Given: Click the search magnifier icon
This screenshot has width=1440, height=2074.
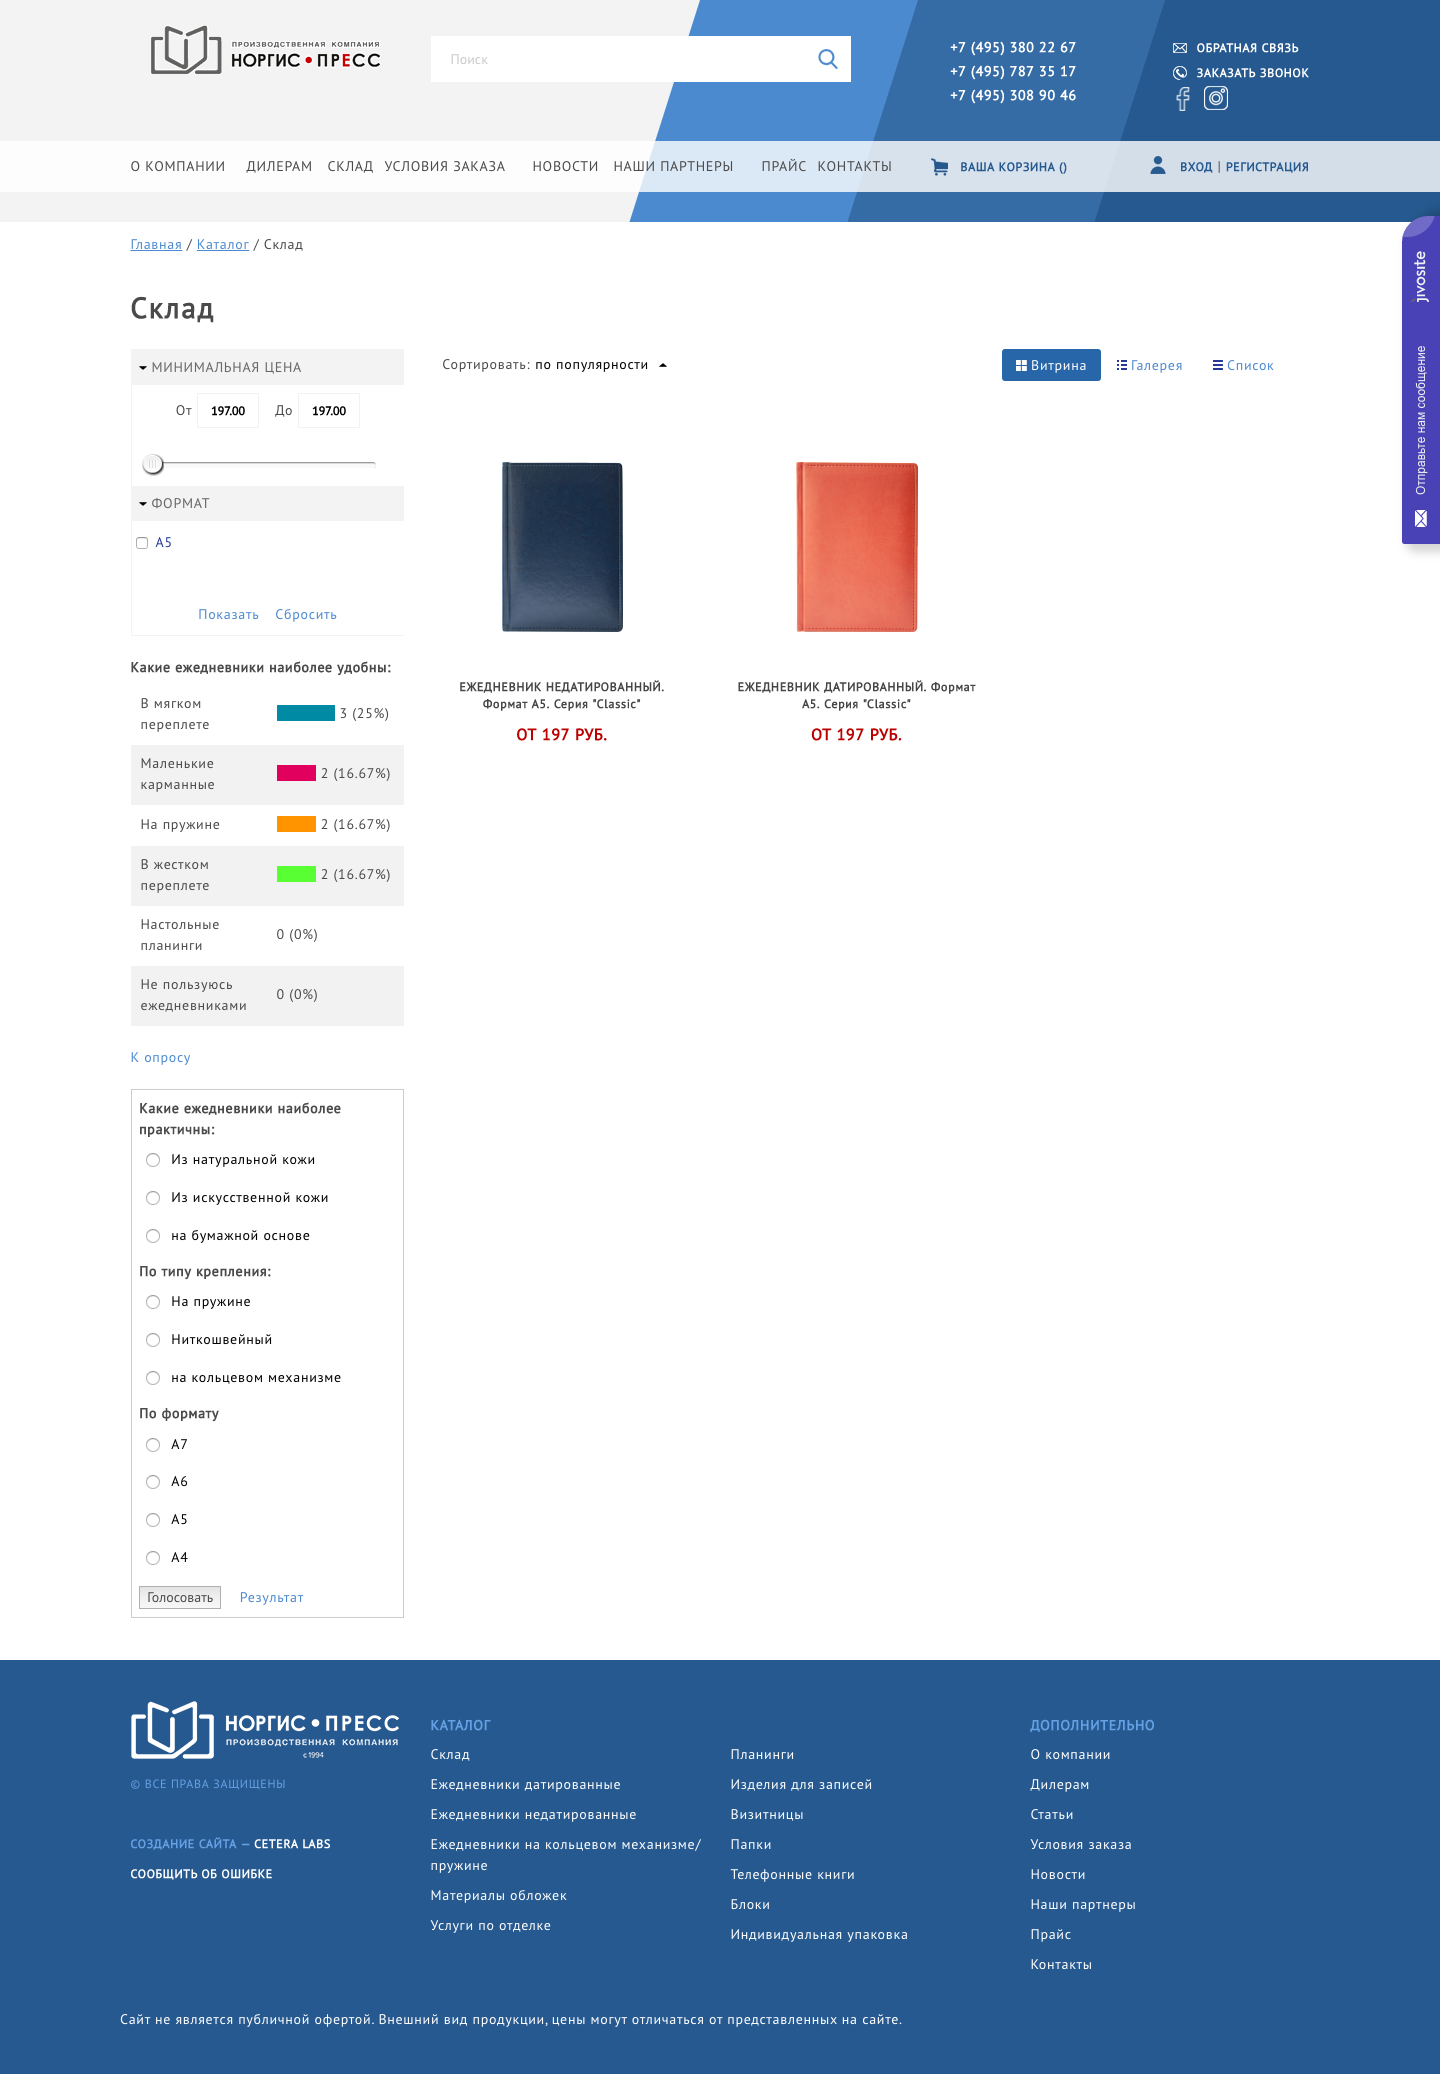Looking at the screenshot, I should click(x=827, y=59).
